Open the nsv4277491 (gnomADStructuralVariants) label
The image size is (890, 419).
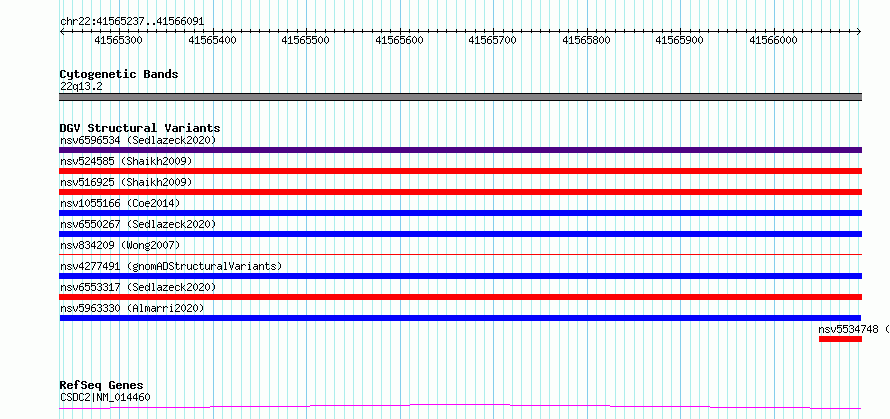170,266
